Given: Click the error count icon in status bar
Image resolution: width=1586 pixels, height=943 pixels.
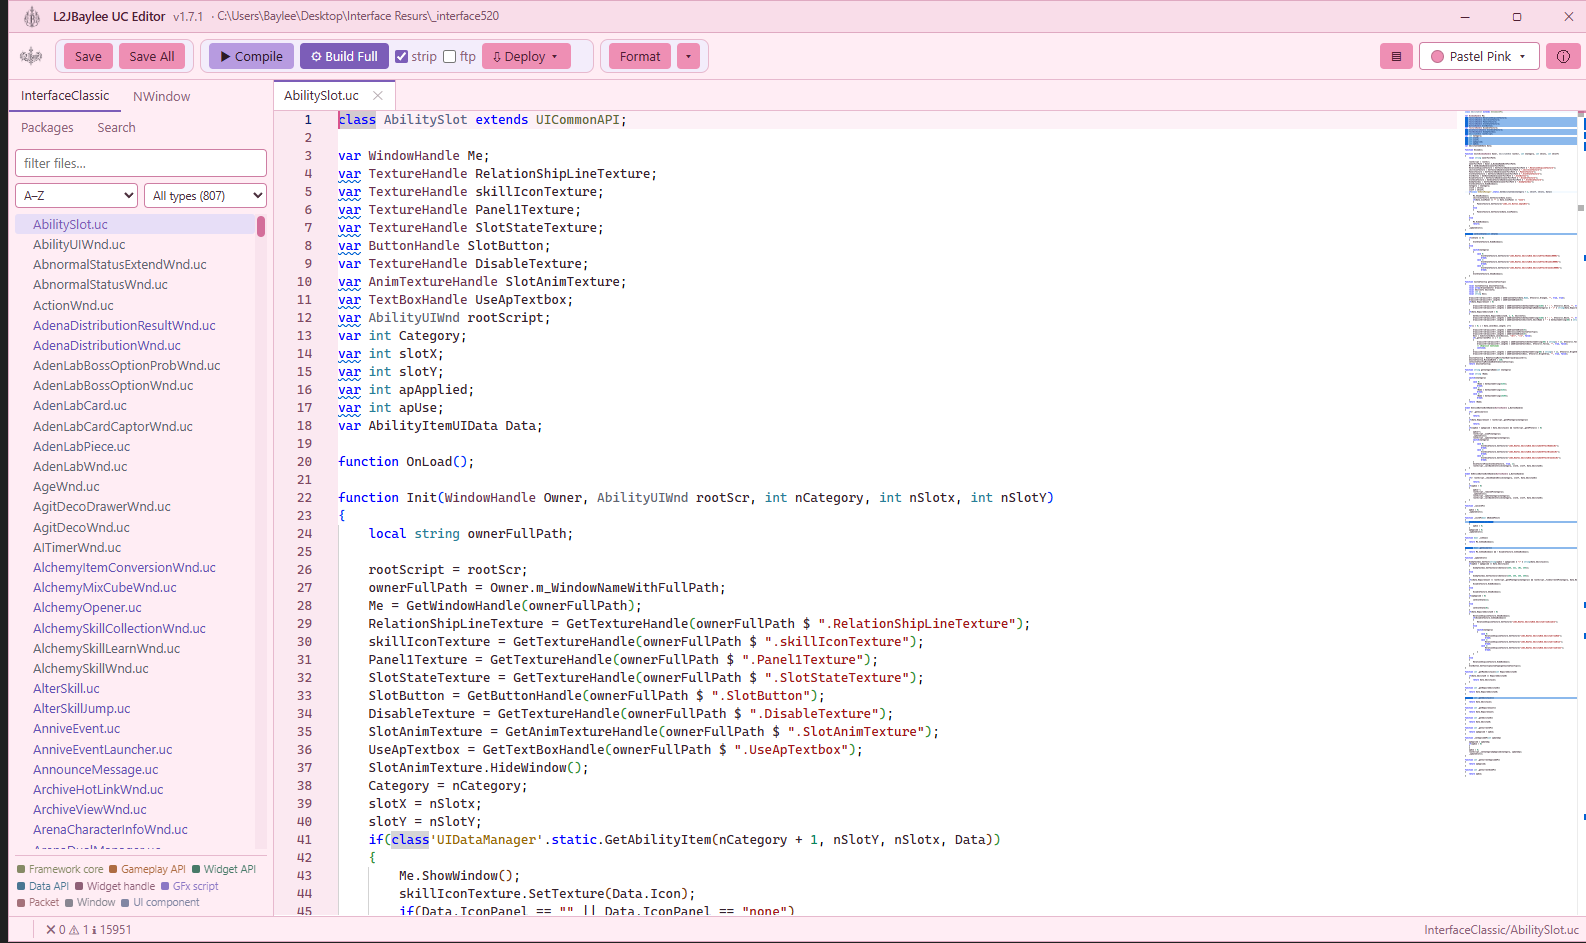Looking at the screenshot, I should click(51, 930).
